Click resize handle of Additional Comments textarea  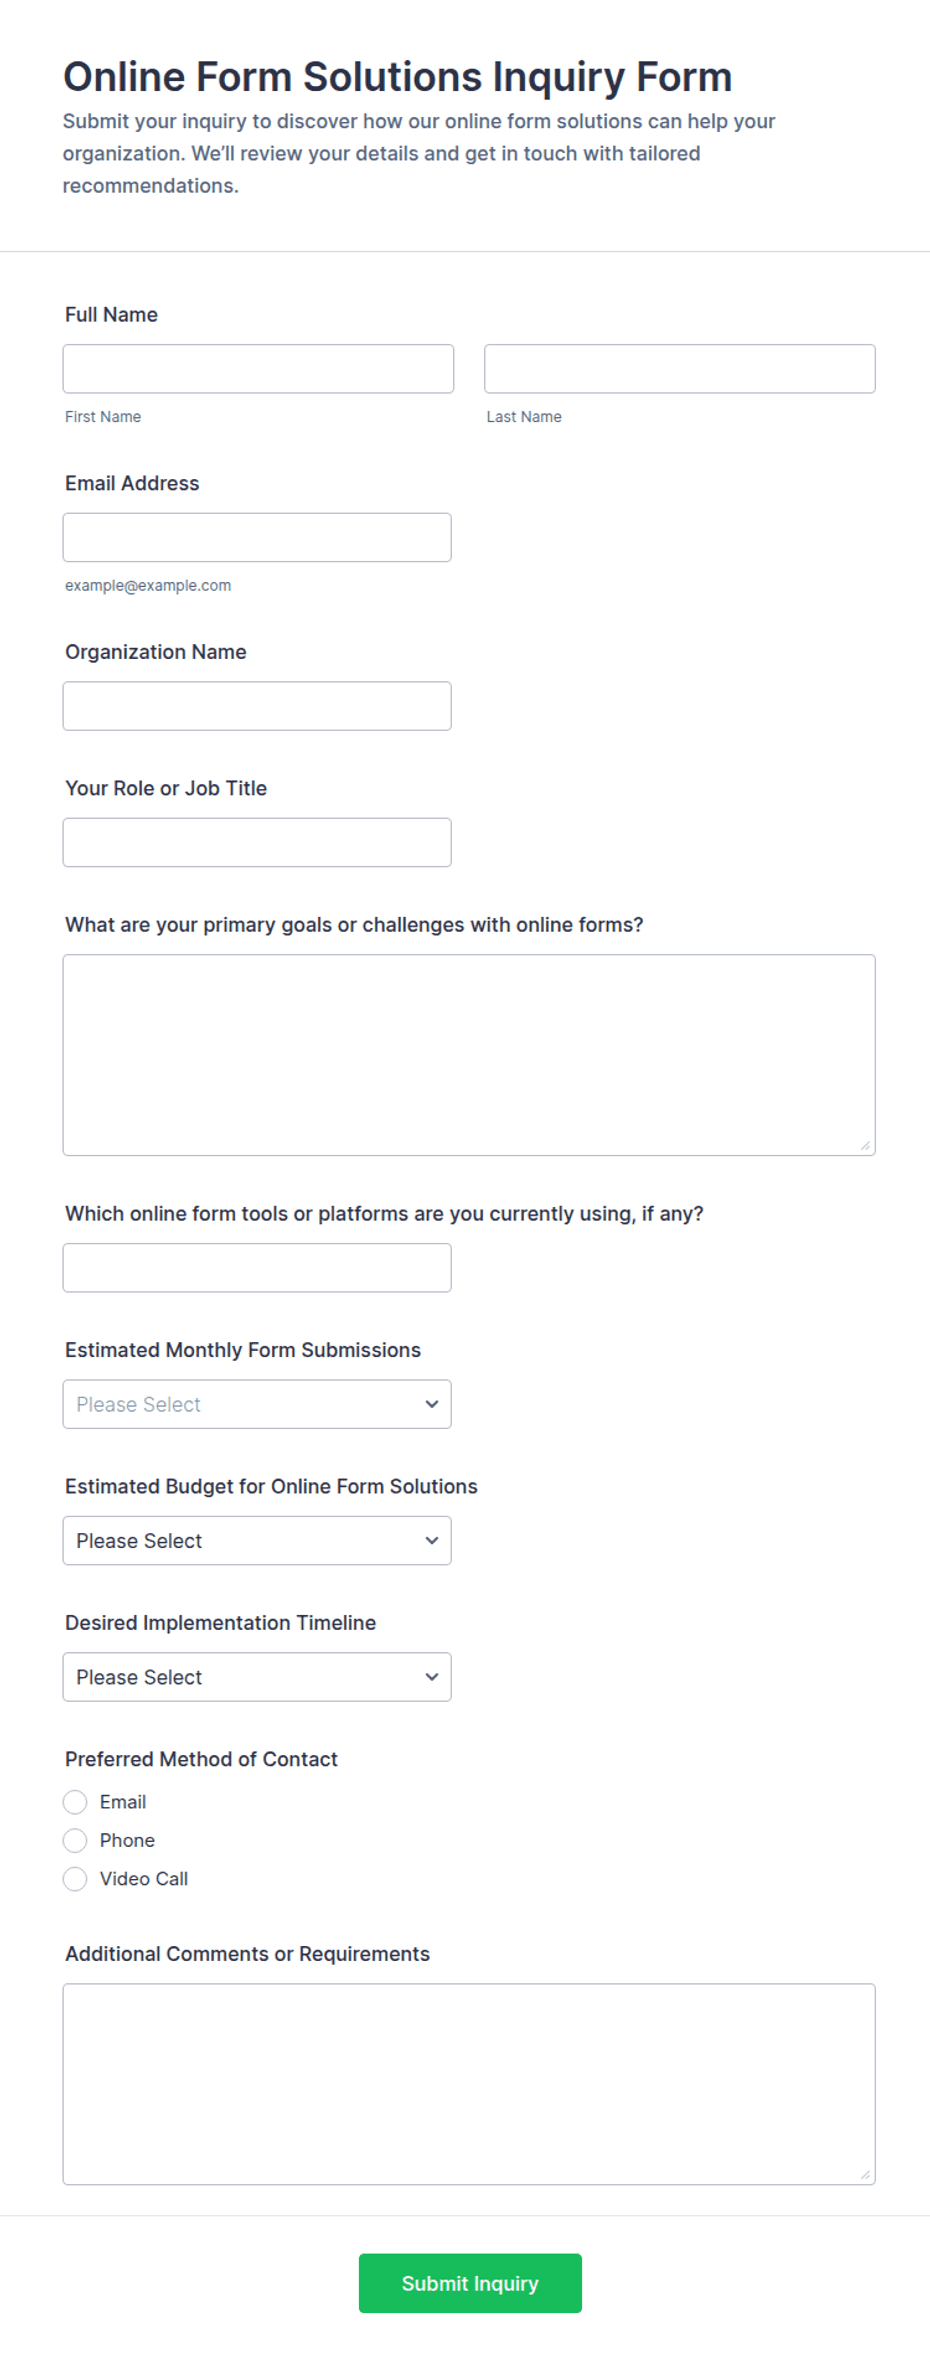tap(865, 2174)
